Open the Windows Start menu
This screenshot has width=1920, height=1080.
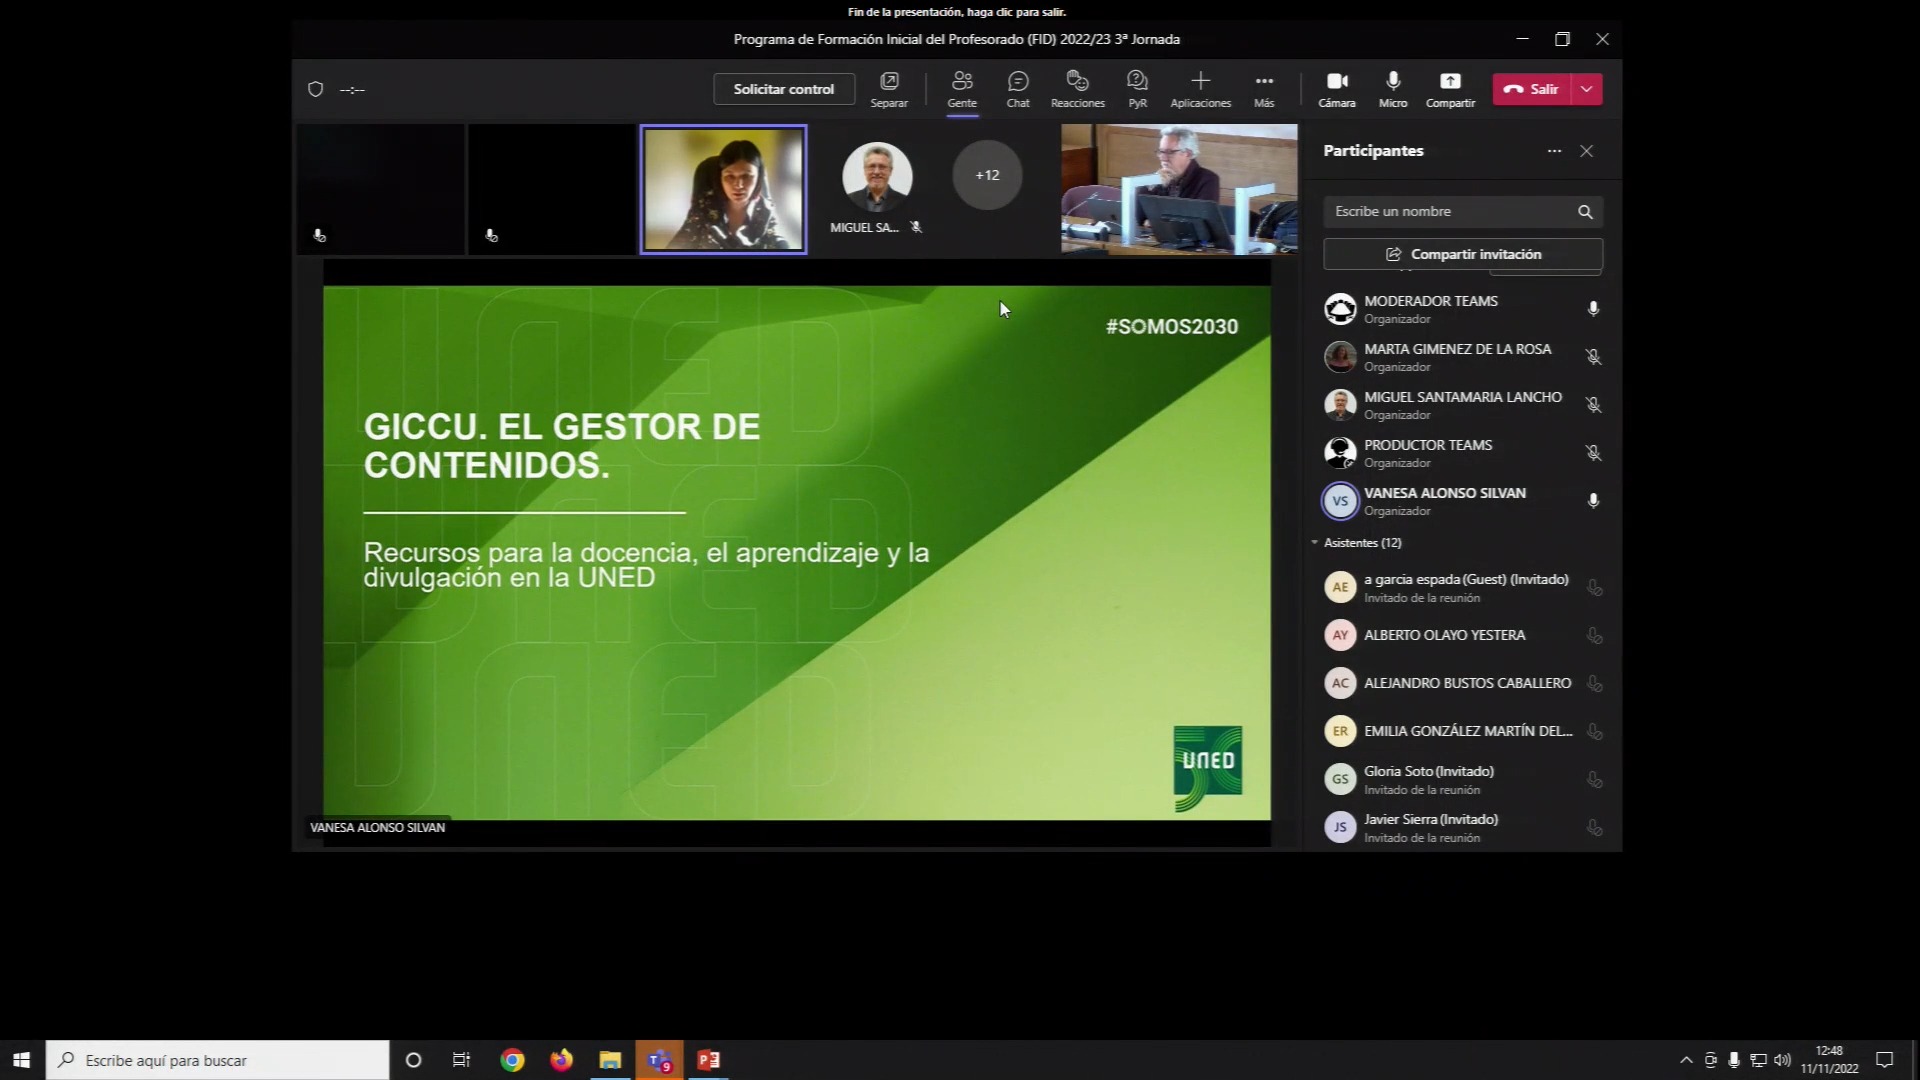pyautogui.click(x=22, y=1060)
